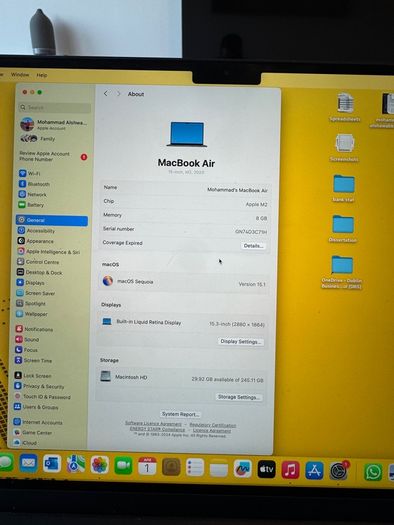
Task: Click the Storage Settings… button
Action: (238, 397)
